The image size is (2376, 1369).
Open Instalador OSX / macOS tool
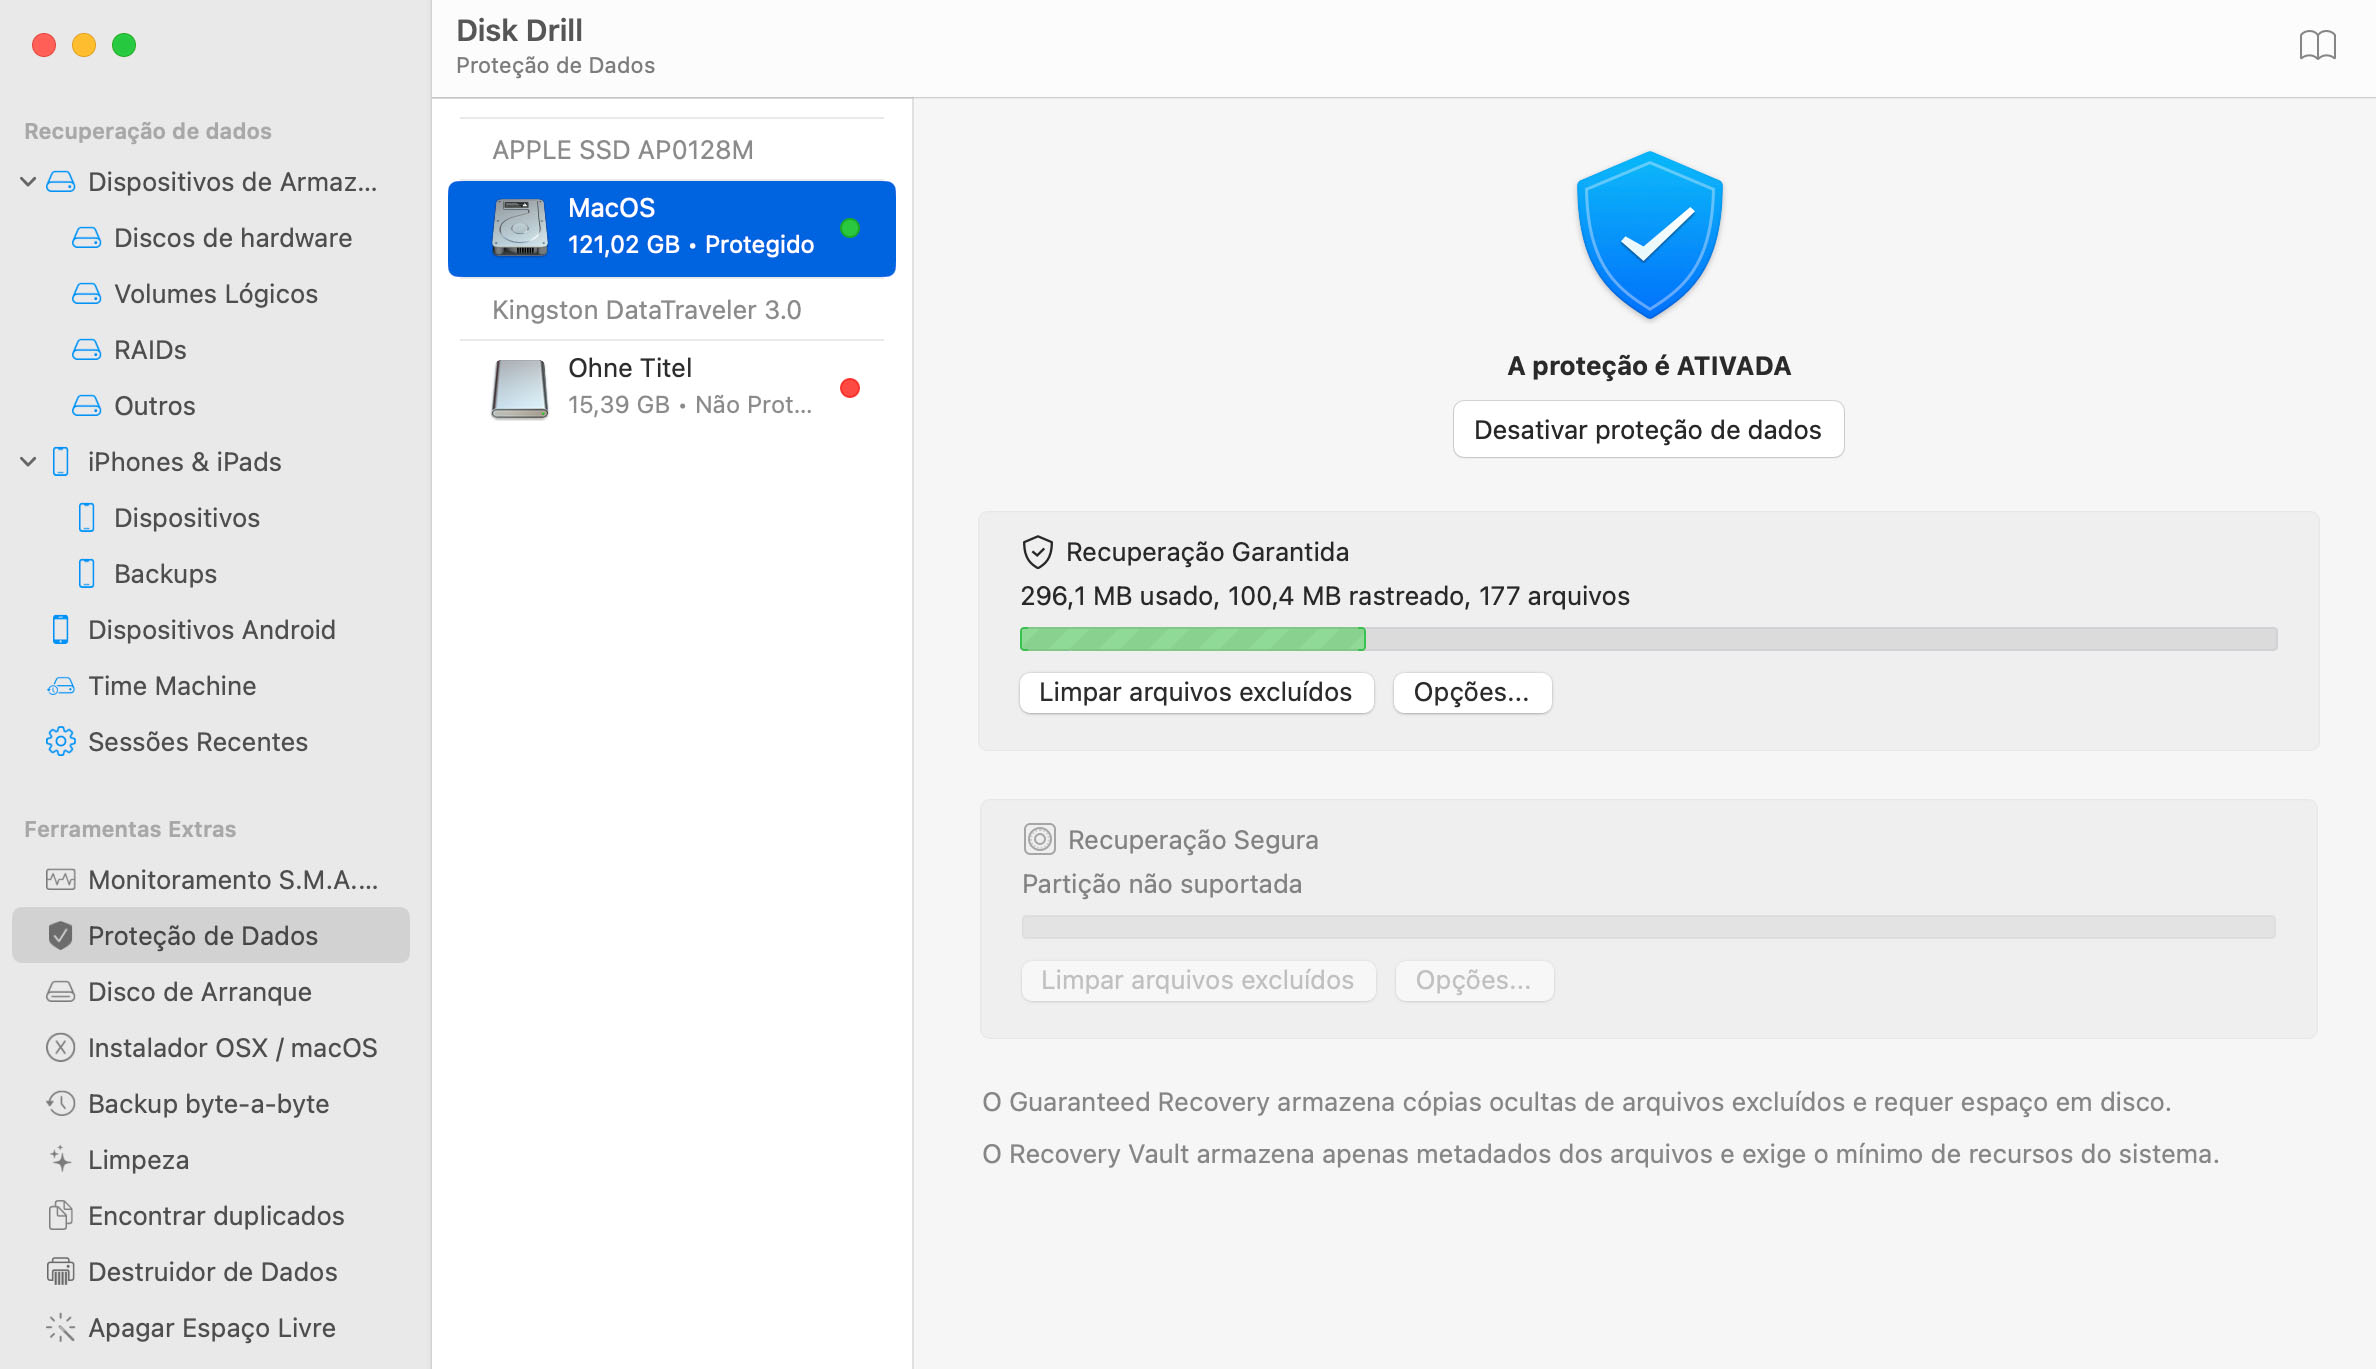pyautogui.click(x=233, y=1048)
